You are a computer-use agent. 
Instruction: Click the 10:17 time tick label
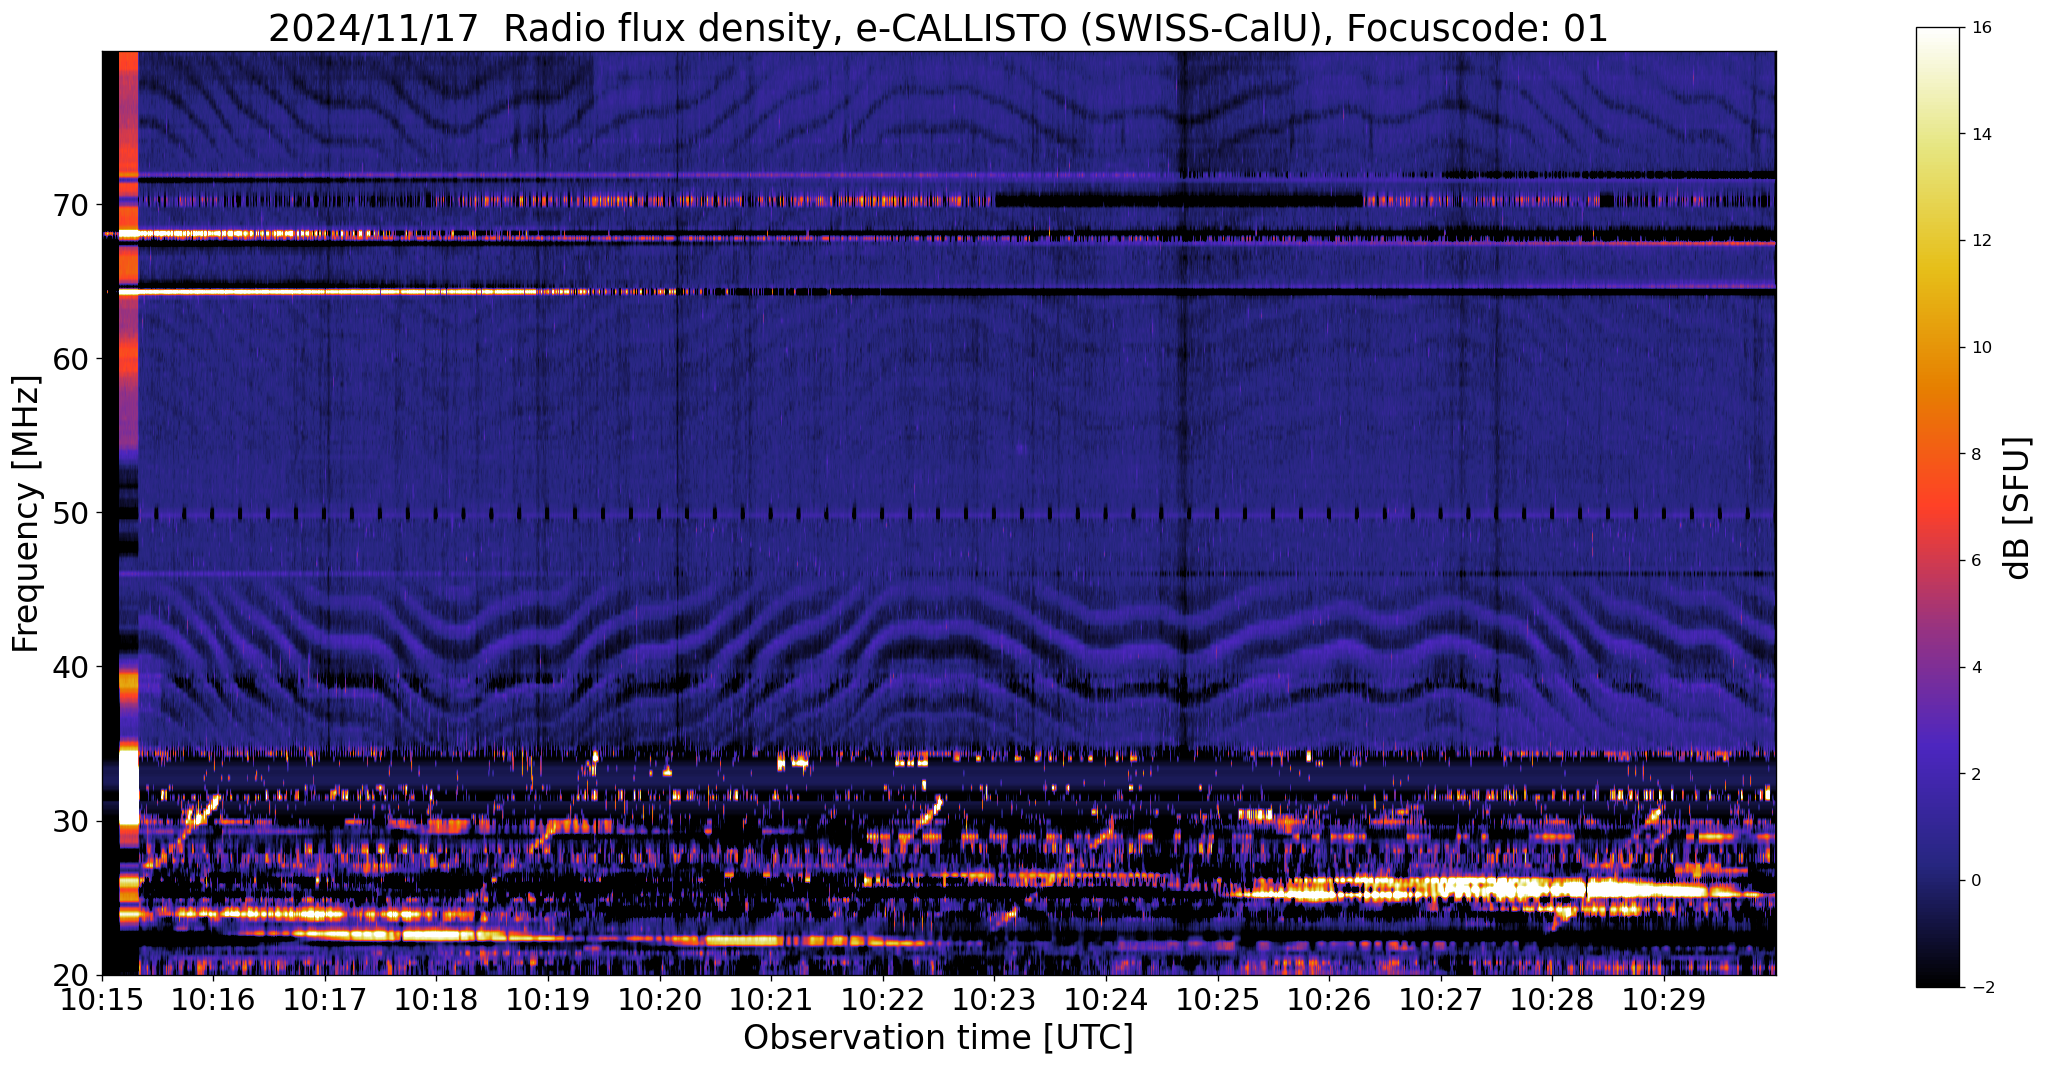(x=325, y=1000)
